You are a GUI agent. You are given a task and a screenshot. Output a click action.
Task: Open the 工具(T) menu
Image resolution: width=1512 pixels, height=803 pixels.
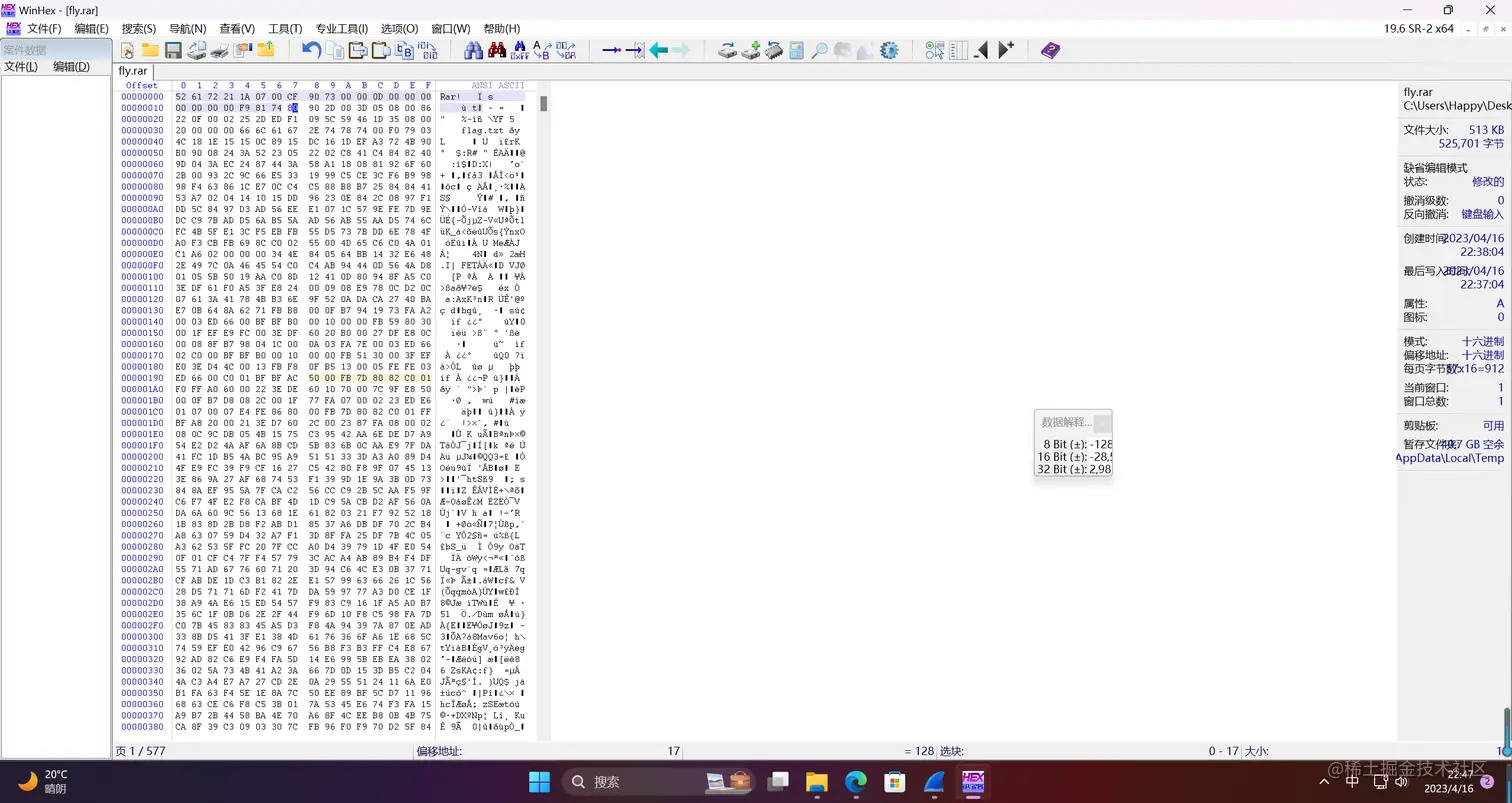coord(285,29)
